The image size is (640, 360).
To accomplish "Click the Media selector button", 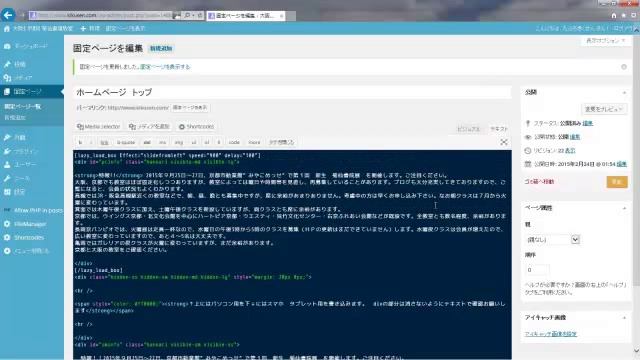I will (x=98, y=127).
